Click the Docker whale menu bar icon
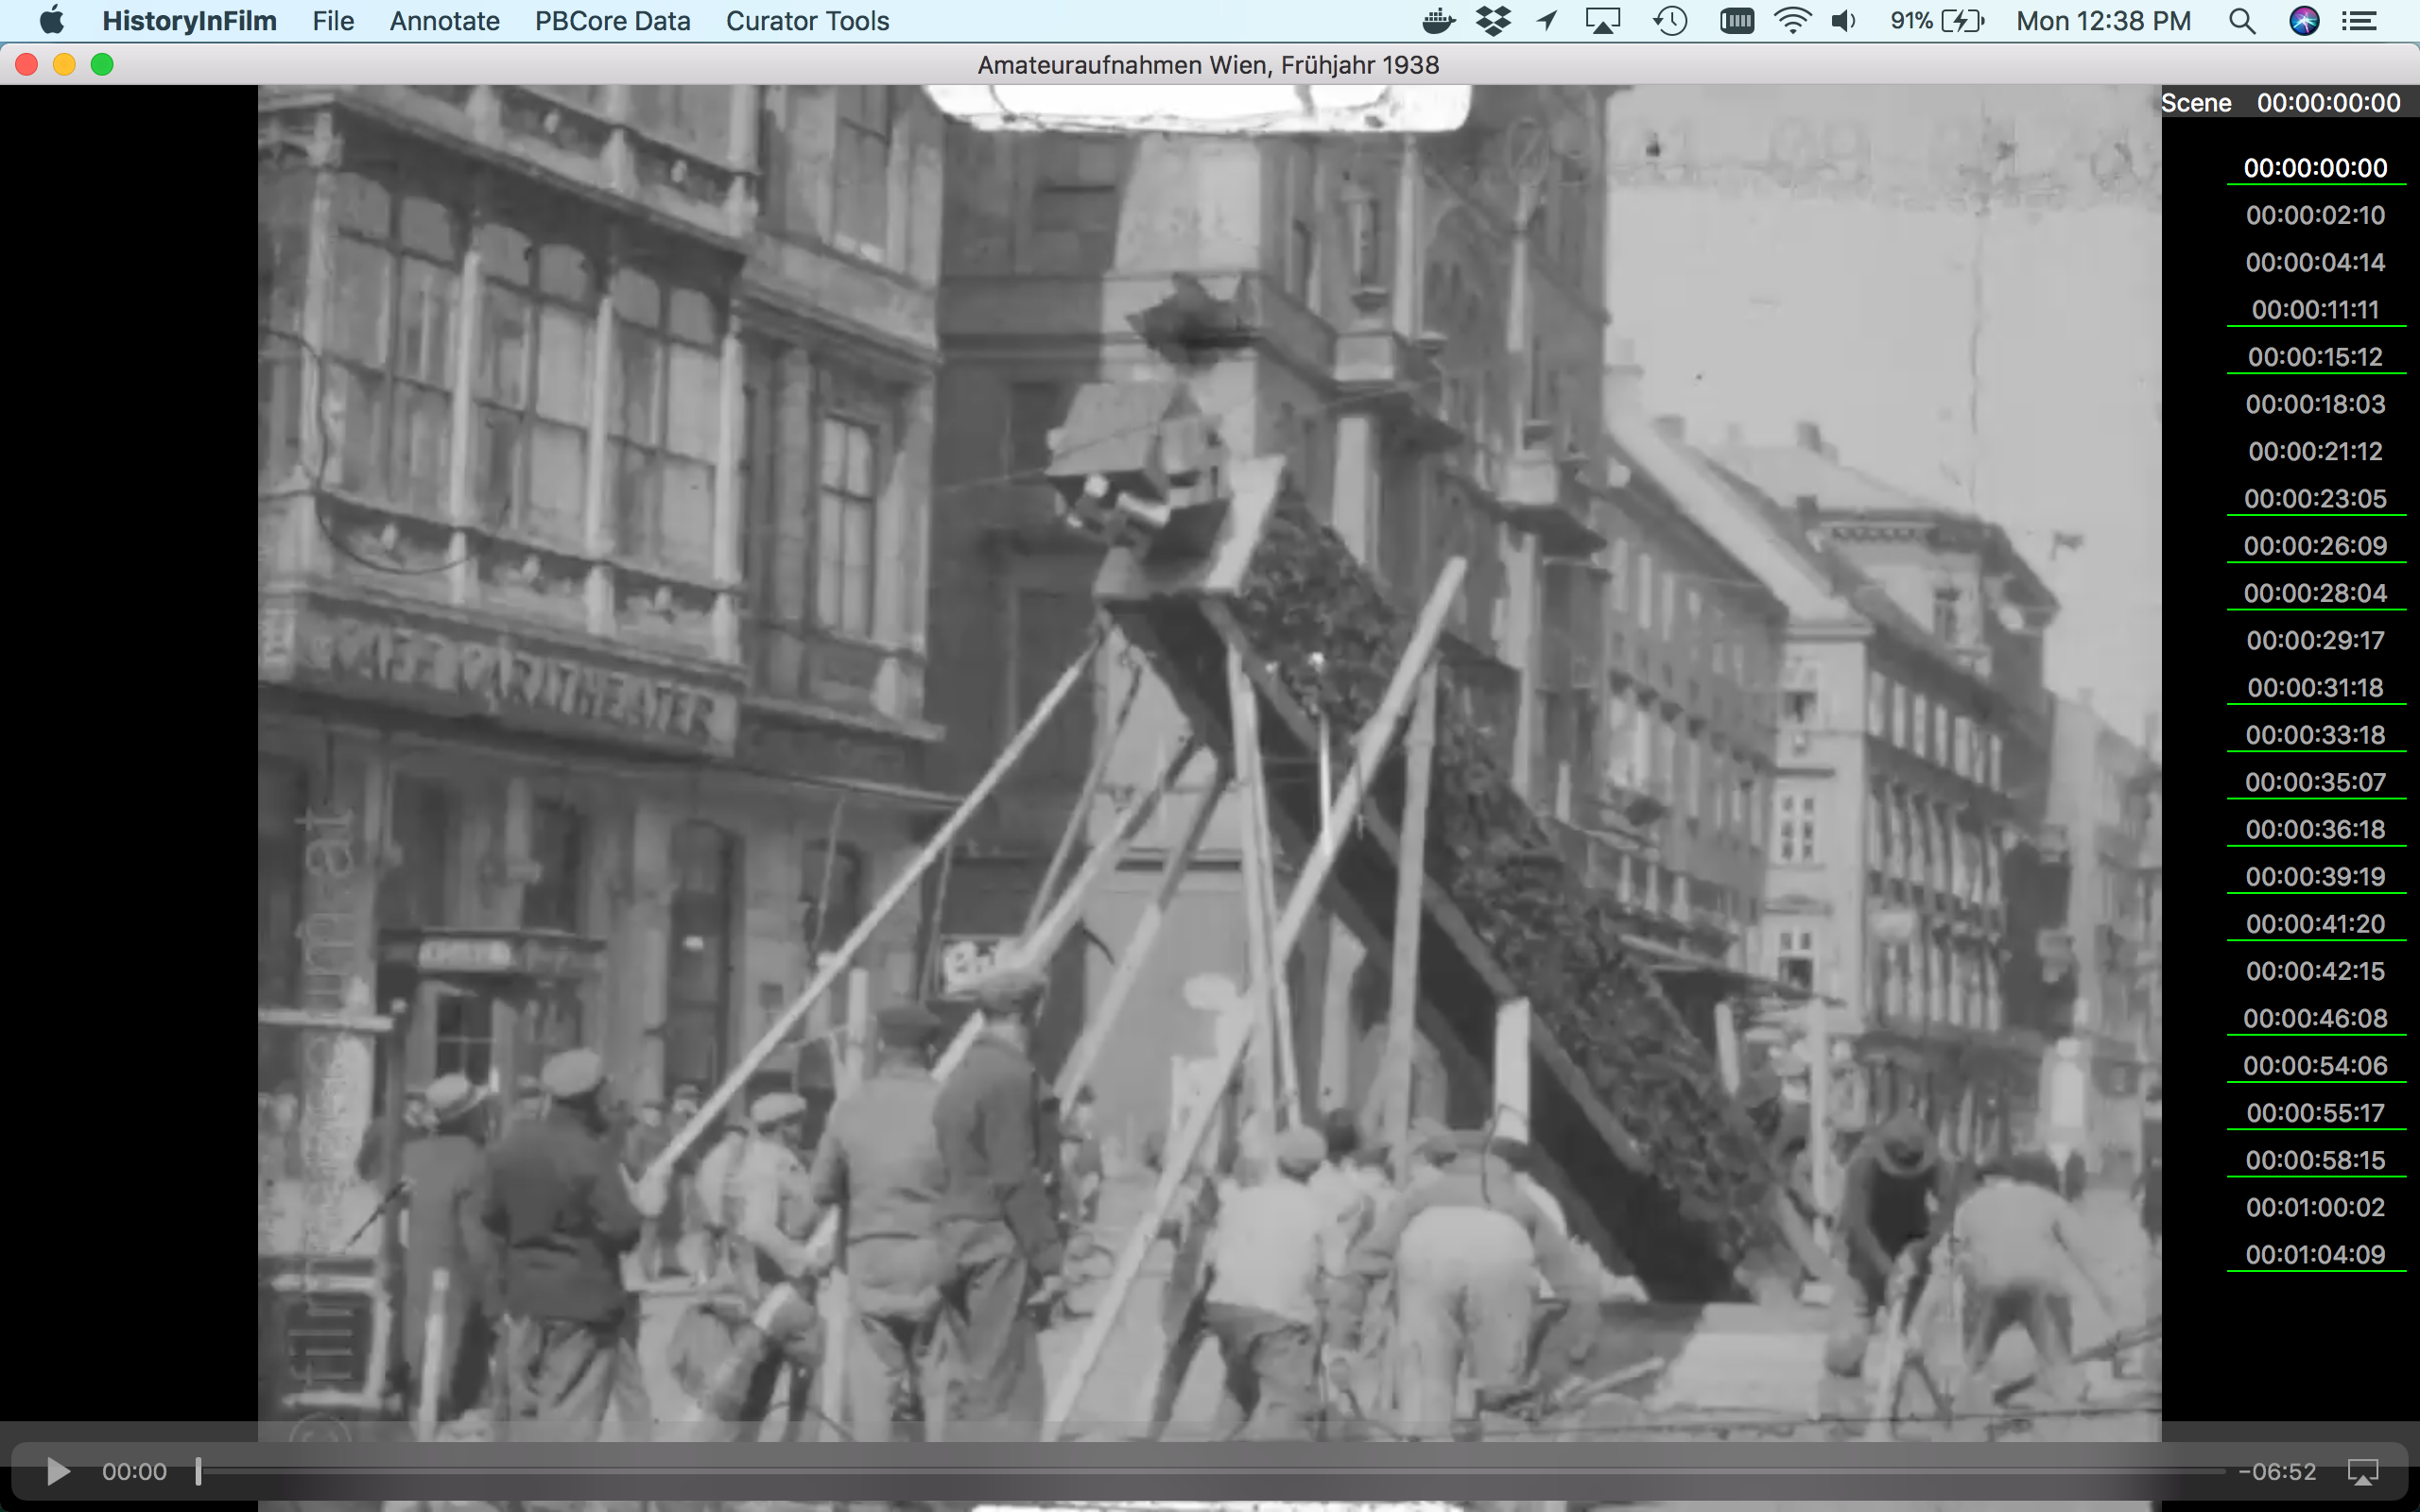Viewport: 2420px width, 1512px height. coord(1438,20)
